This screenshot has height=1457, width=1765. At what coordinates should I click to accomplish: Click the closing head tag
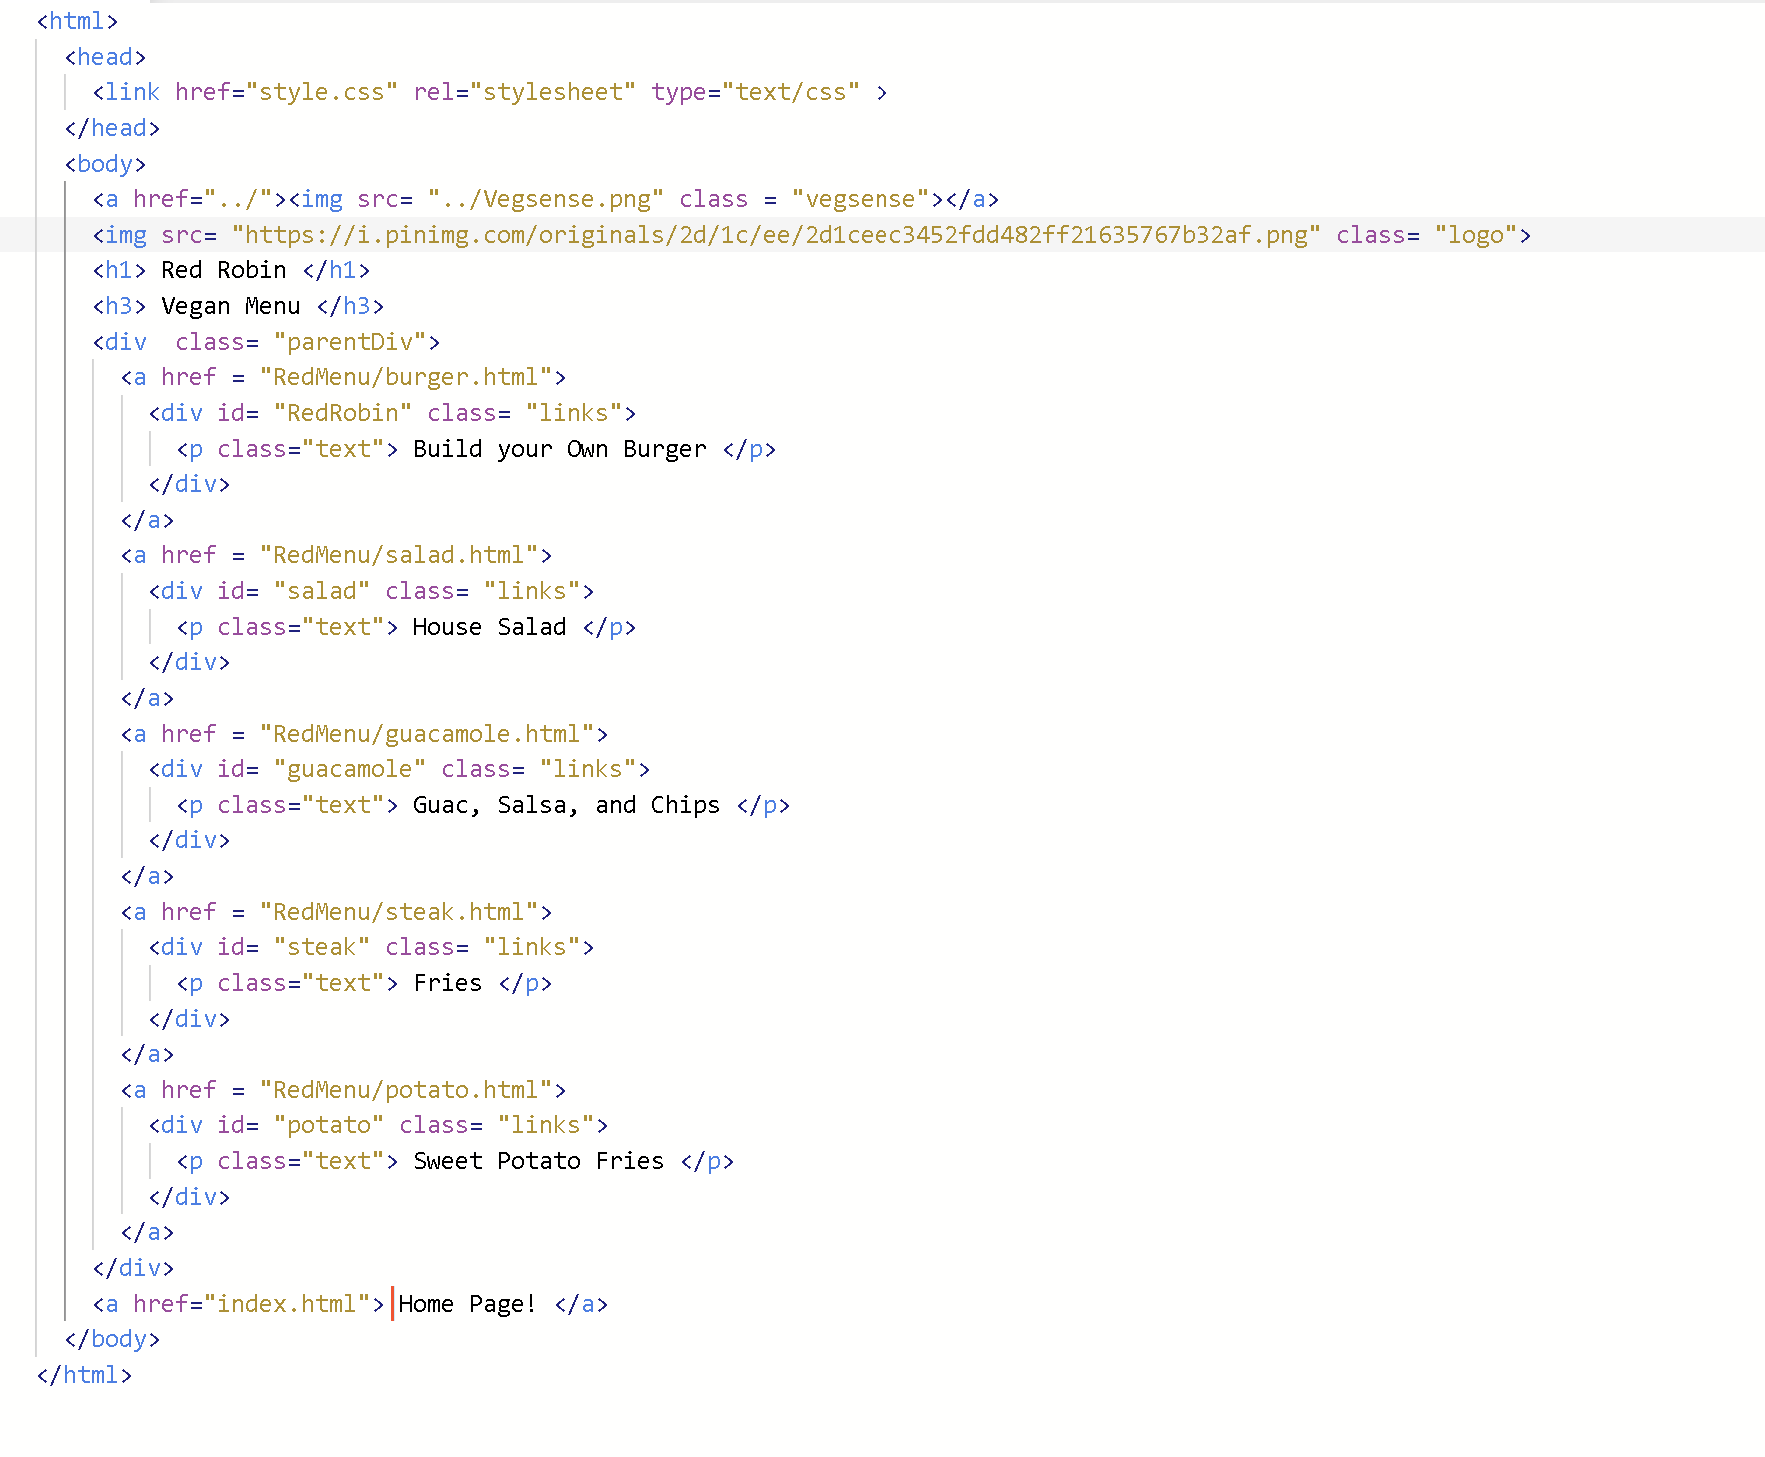tap(112, 128)
